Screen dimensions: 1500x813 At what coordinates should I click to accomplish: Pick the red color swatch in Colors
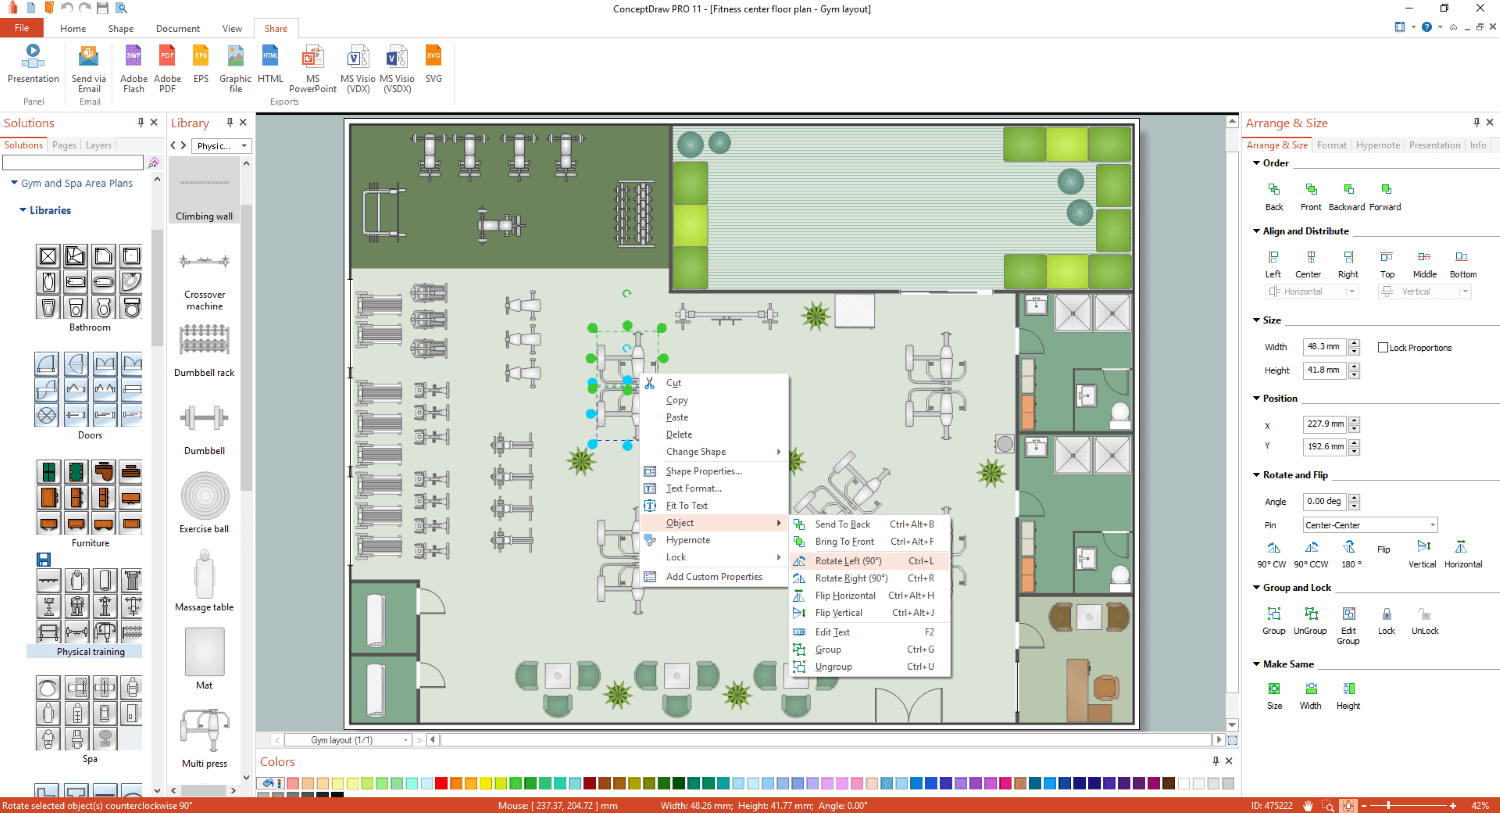441,783
